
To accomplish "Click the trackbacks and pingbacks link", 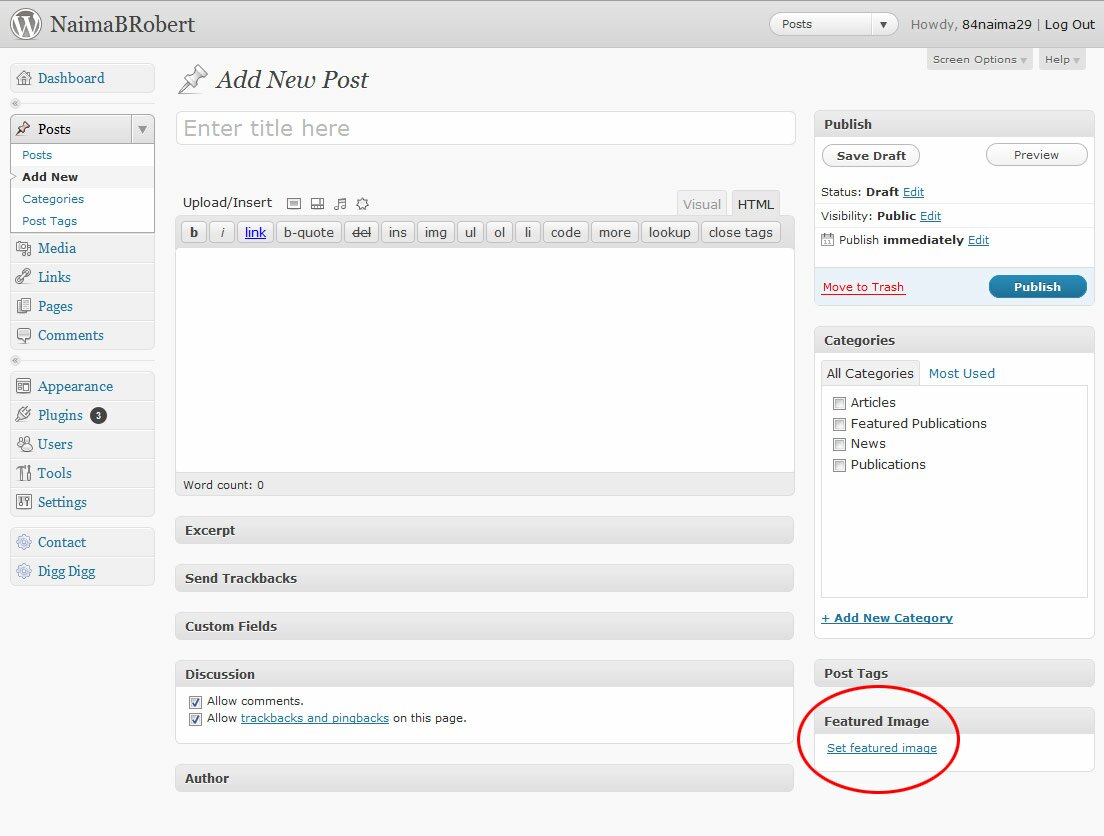I will click(315, 718).
